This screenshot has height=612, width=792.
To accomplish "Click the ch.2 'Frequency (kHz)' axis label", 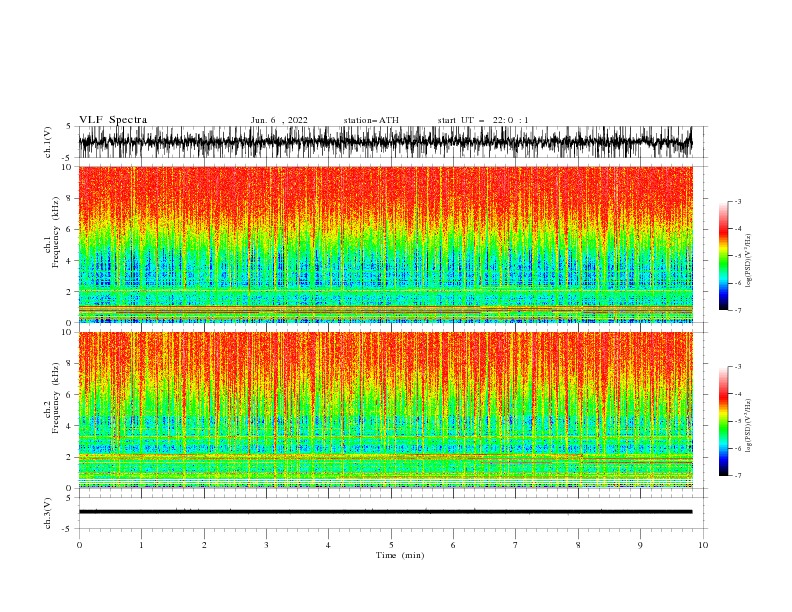I will (x=56, y=398).
